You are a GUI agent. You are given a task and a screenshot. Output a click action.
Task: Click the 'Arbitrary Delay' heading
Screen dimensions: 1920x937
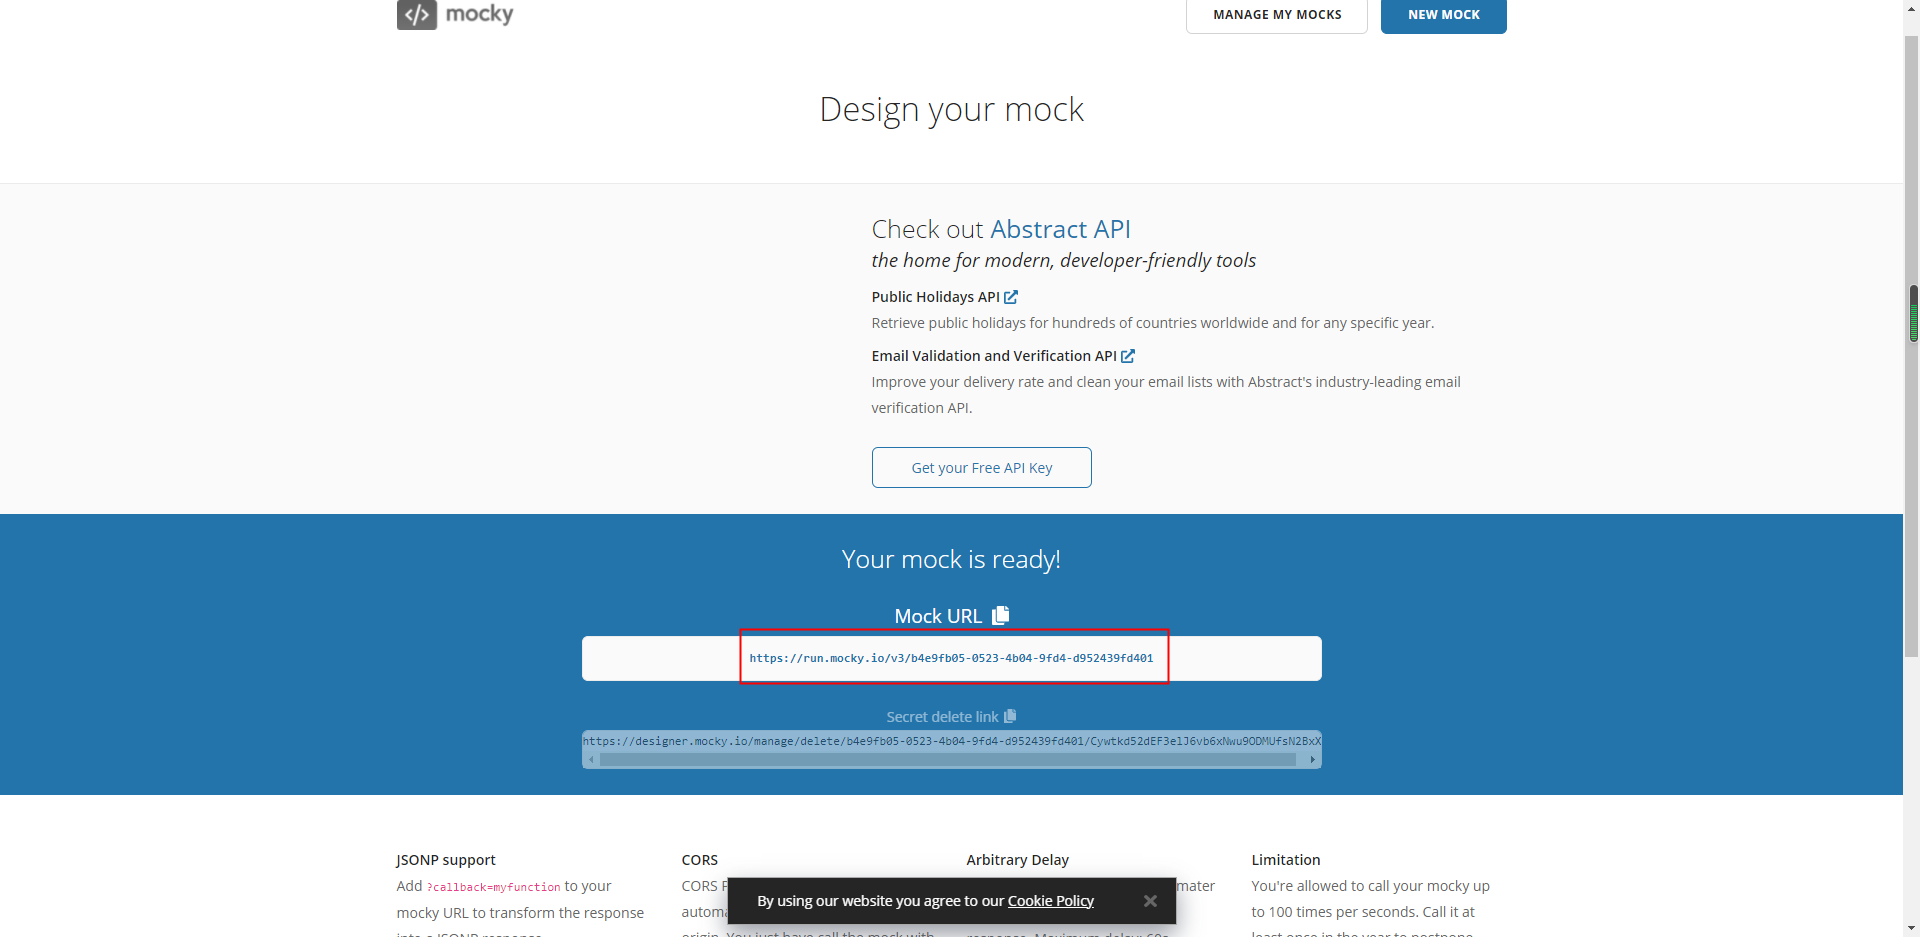pyautogui.click(x=1017, y=860)
